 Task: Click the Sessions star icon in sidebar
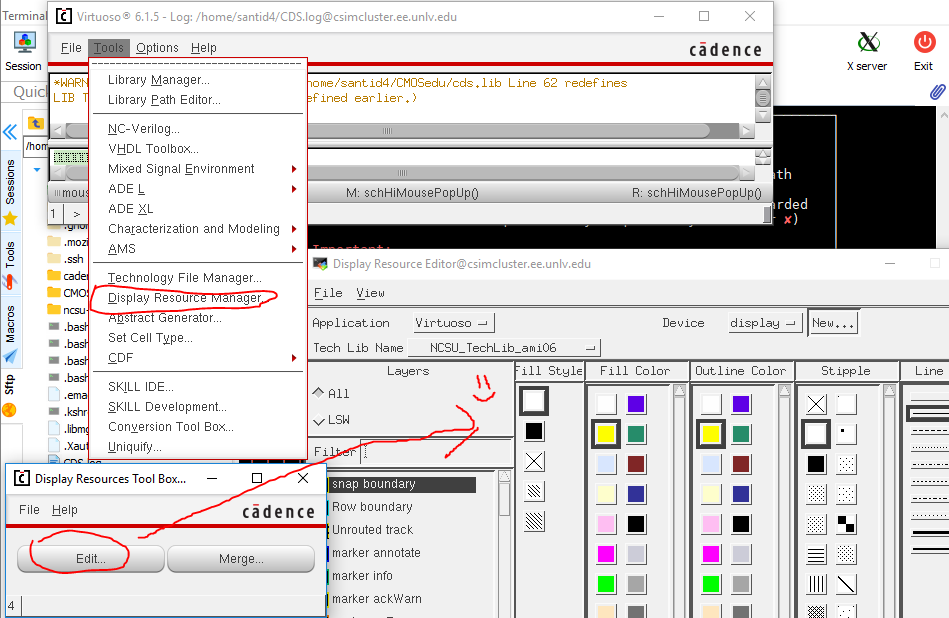coord(10,219)
